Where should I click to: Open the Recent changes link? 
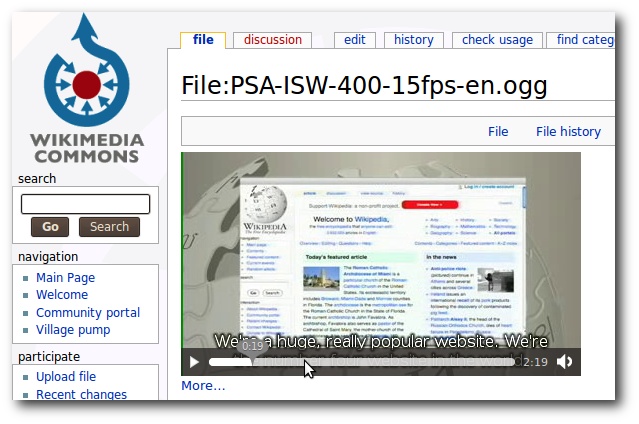point(82,394)
